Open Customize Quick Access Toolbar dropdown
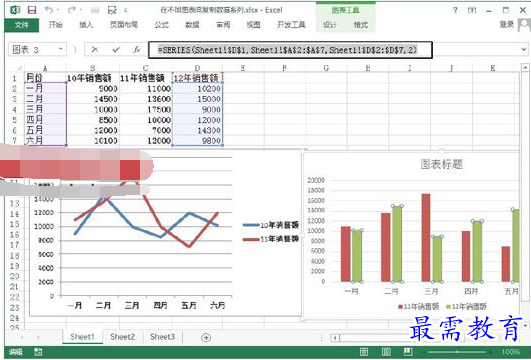531x360 pixels. click(126, 10)
